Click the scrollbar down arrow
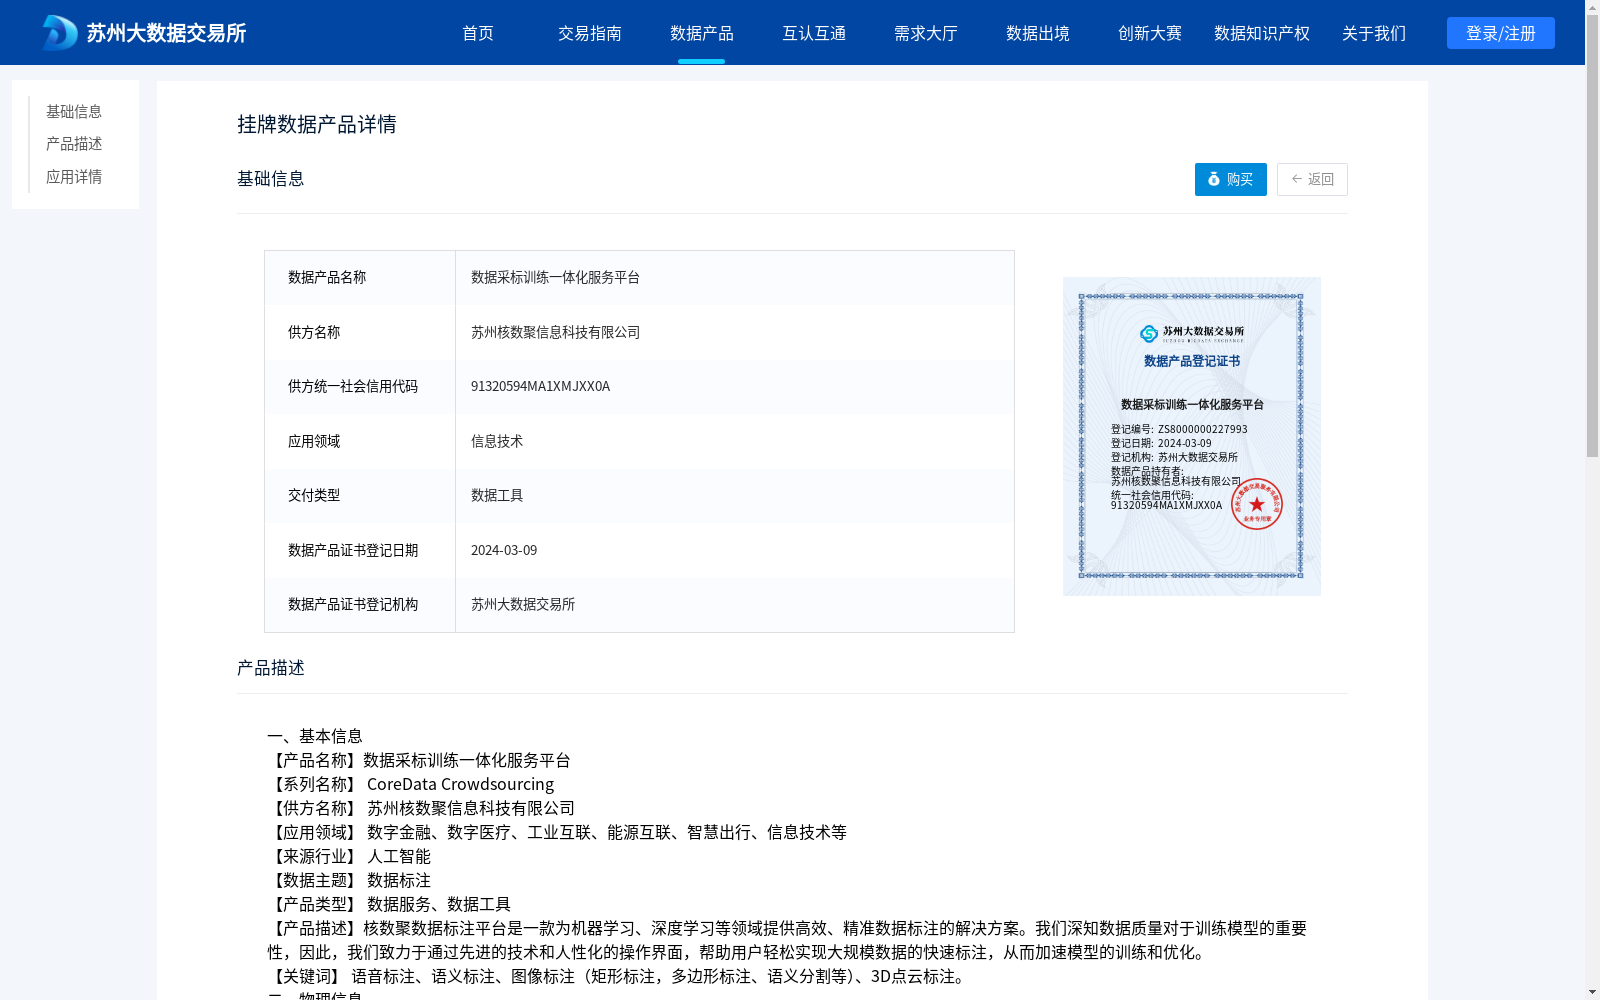The image size is (1600, 1000). [x=1592, y=992]
